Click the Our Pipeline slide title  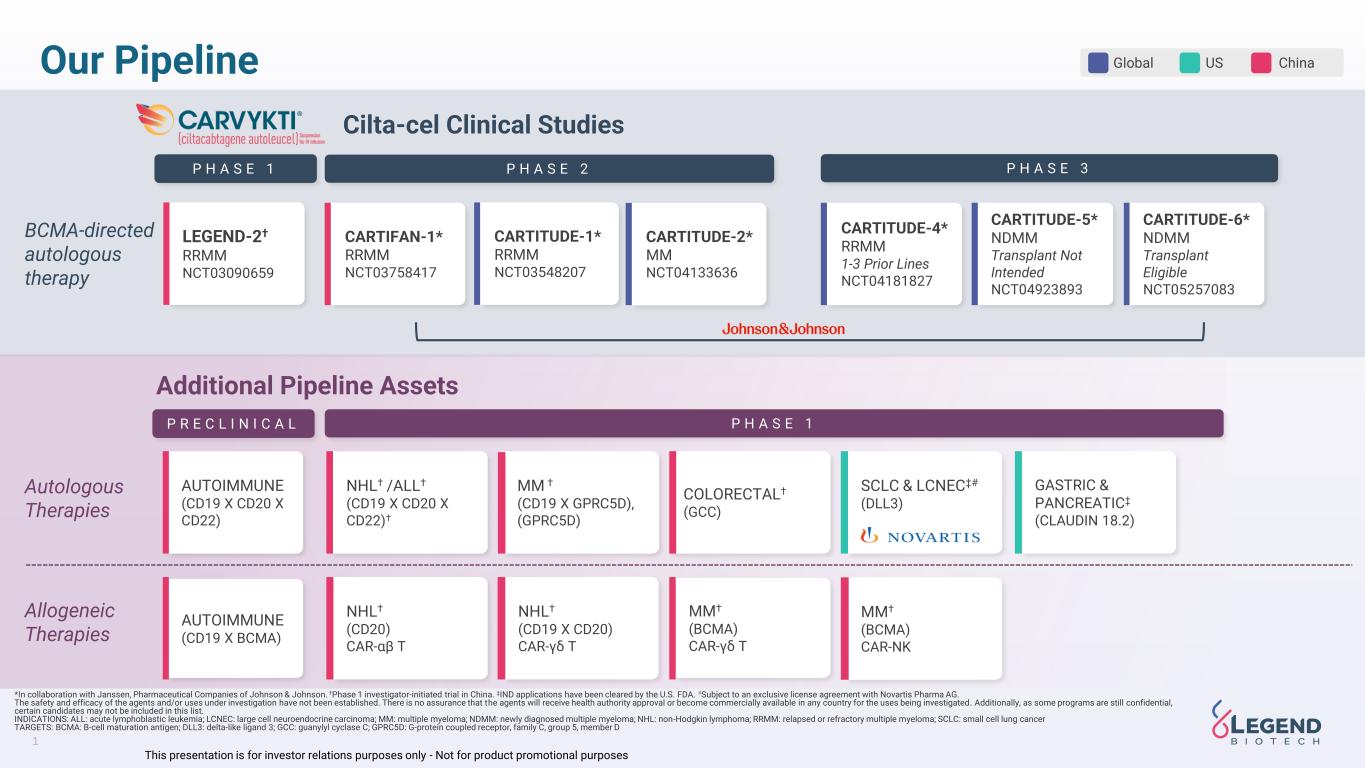click(x=149, y=60)
